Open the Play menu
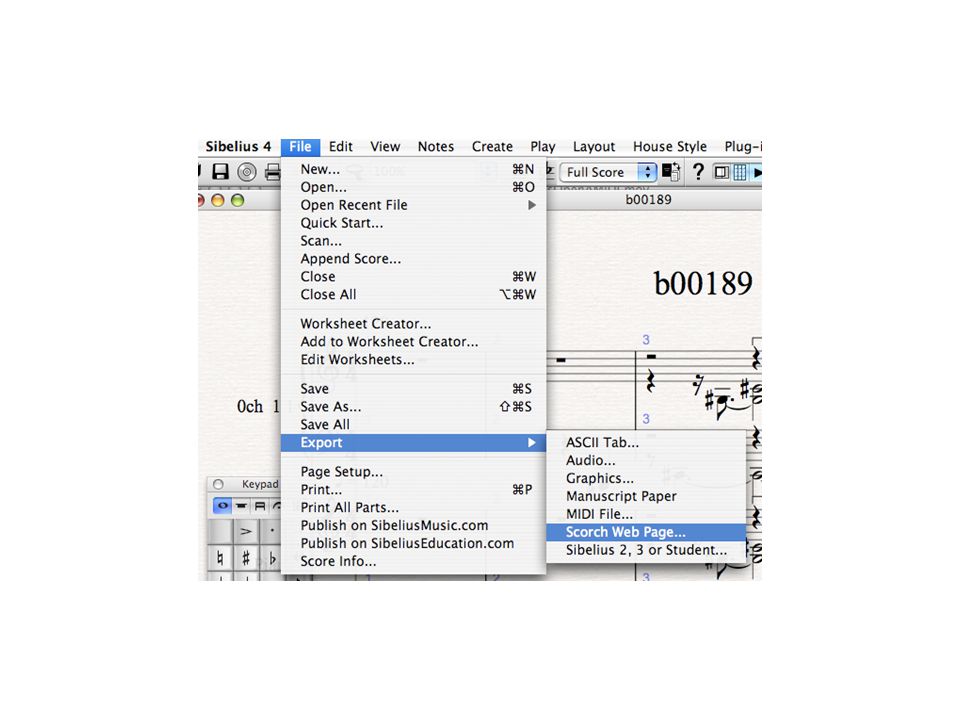 543,146
